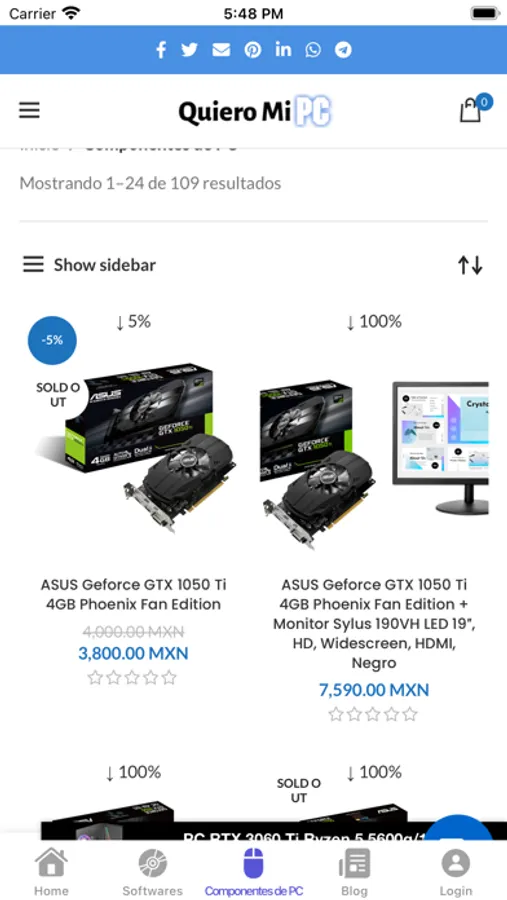Share on LinkedIn icon
This screenshot has width=507, height=900.
283,49
